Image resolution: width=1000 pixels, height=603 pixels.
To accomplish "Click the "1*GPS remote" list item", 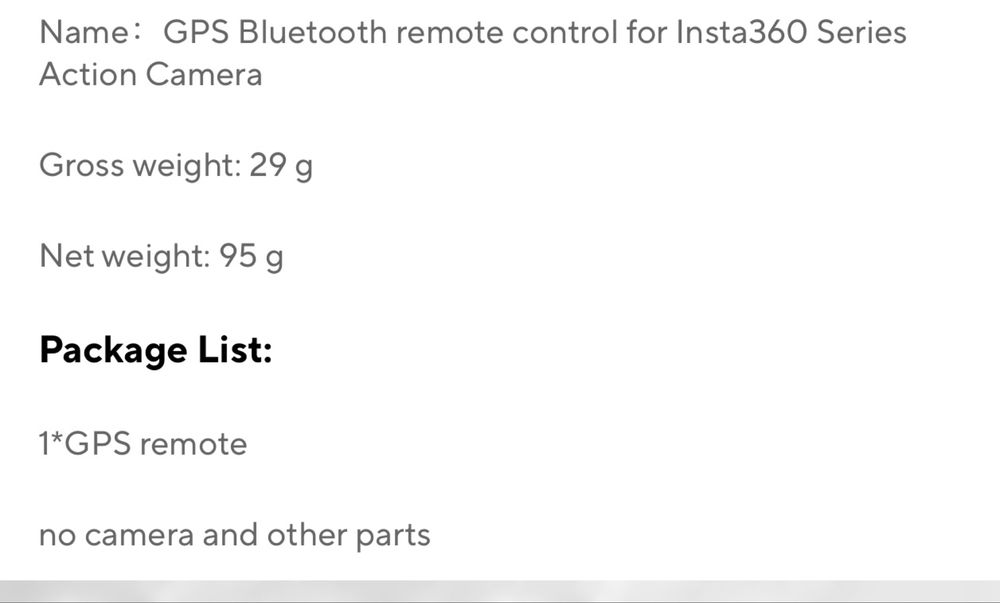I will pyautogui.click(x=143, y=443).
